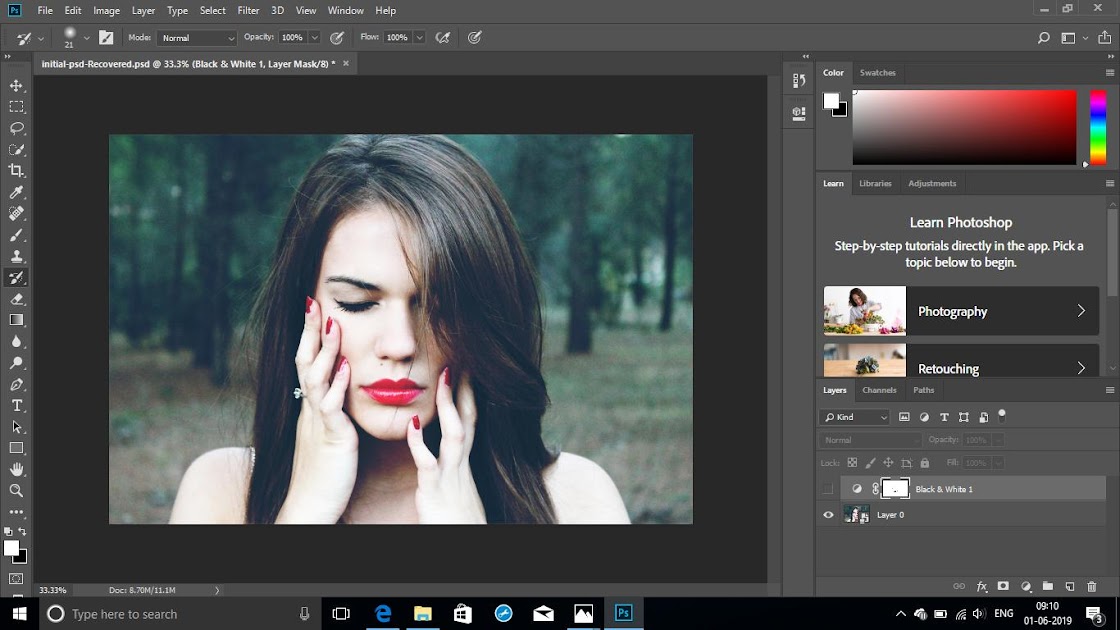
Task: Open the brush blending Mode dropdown
Action: [x=196, y=37]
